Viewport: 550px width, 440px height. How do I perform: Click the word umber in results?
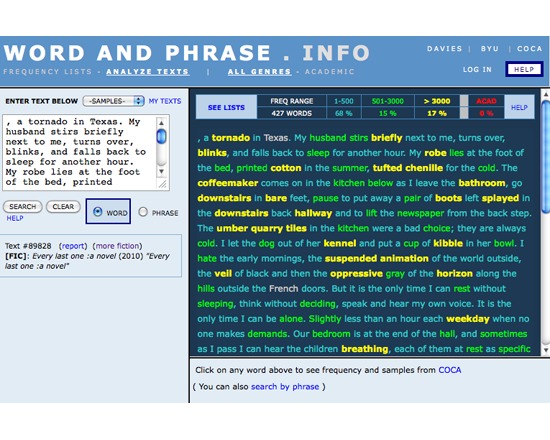click(x=232, y=228)
